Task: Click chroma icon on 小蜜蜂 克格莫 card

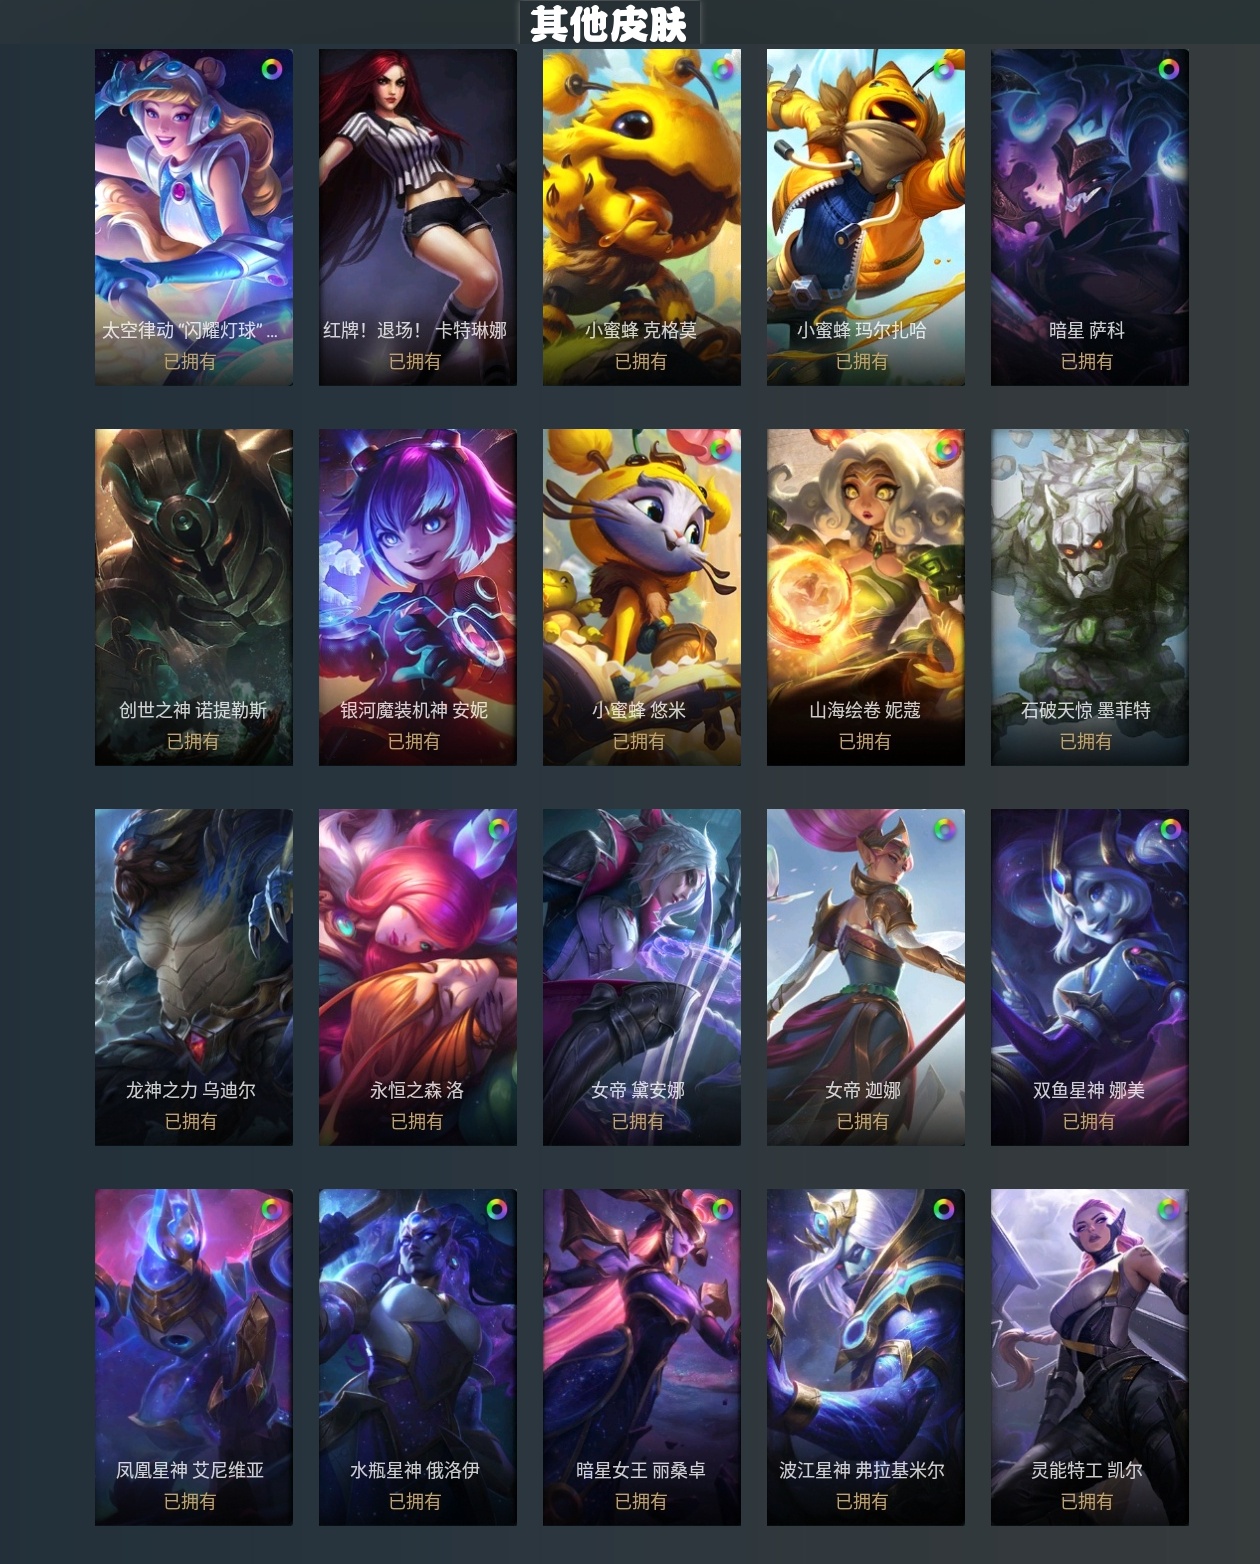Action: pos(722,69)
